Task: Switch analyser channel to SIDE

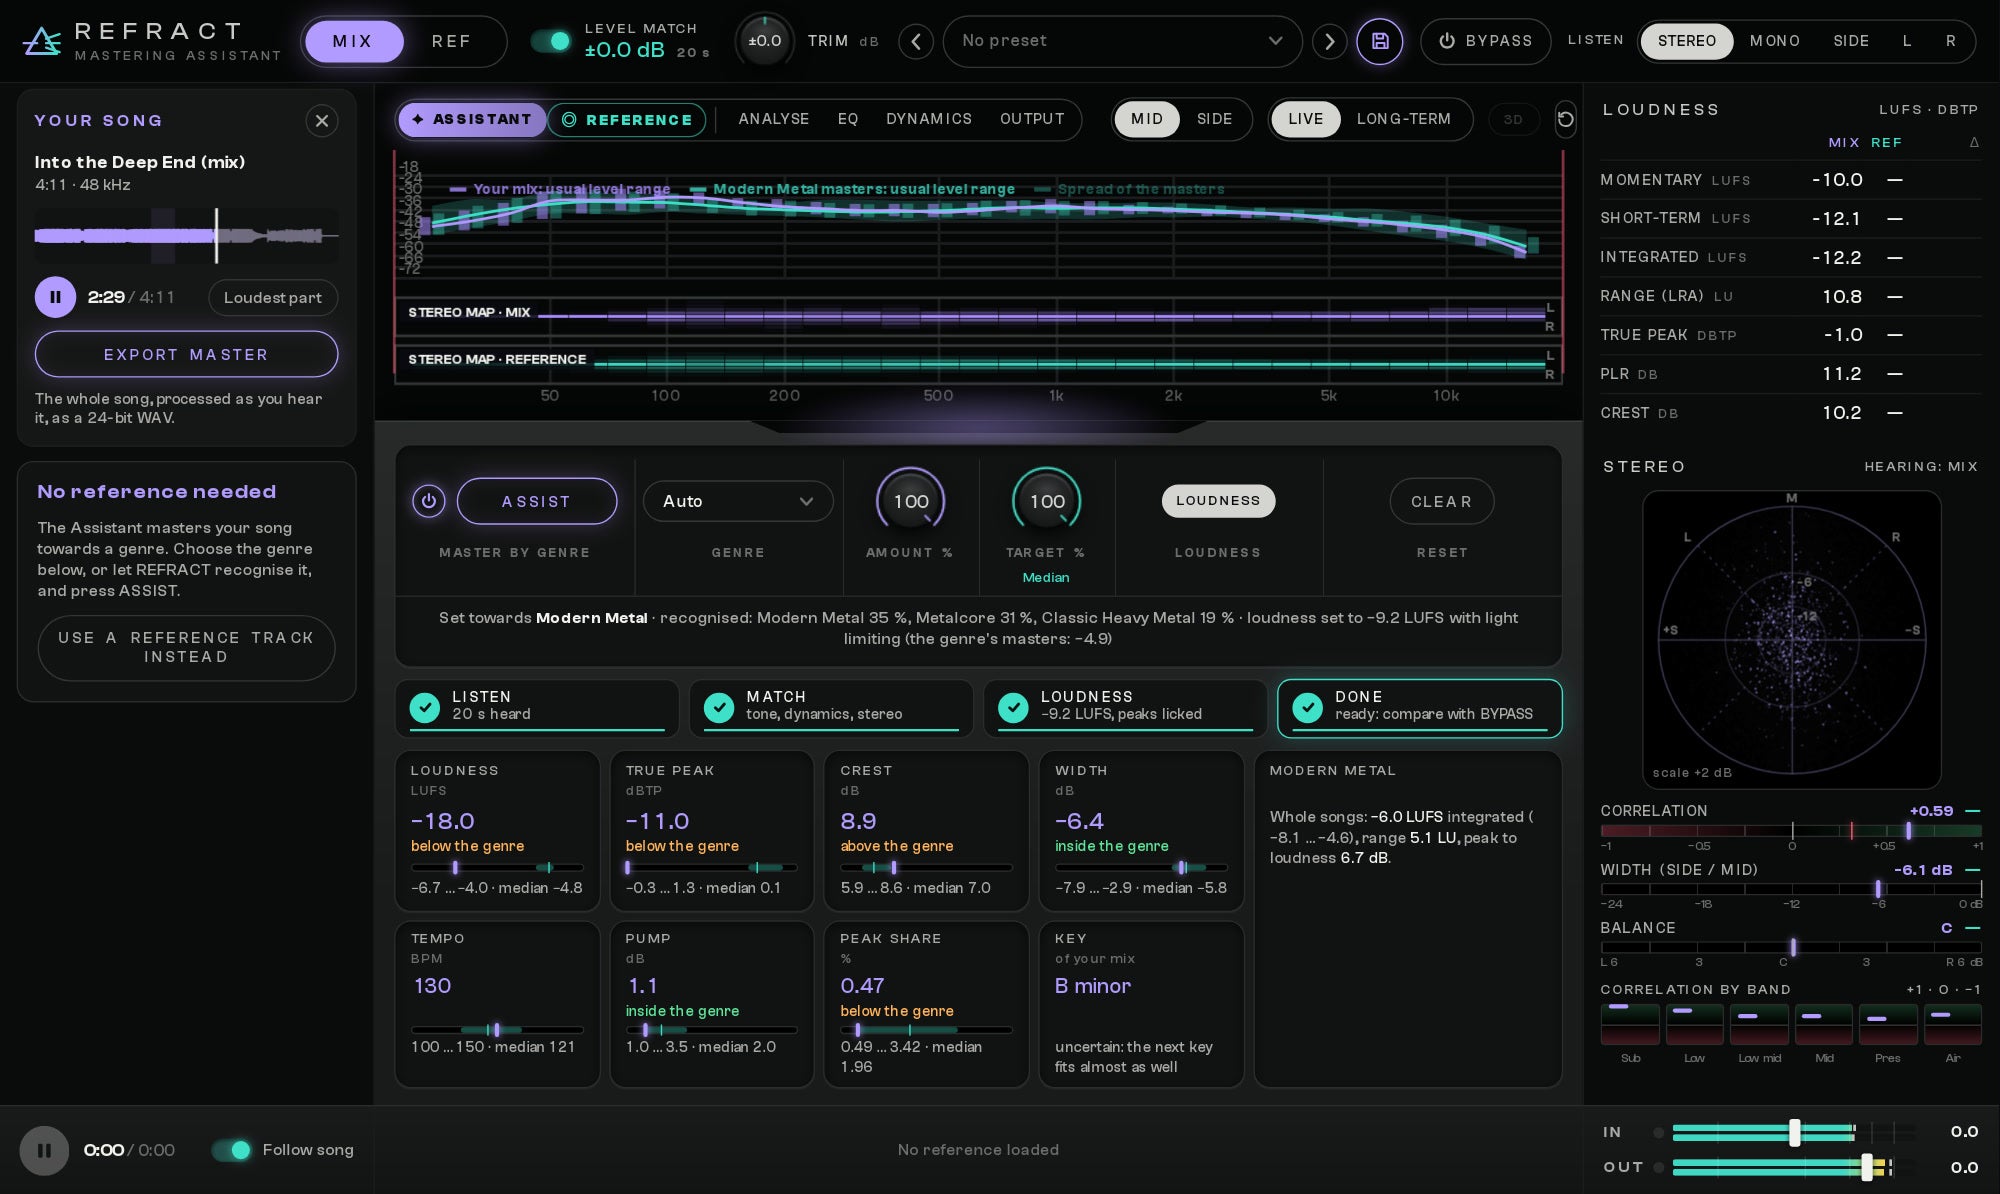Action: pyautogui.click(x=1214, y=119)
